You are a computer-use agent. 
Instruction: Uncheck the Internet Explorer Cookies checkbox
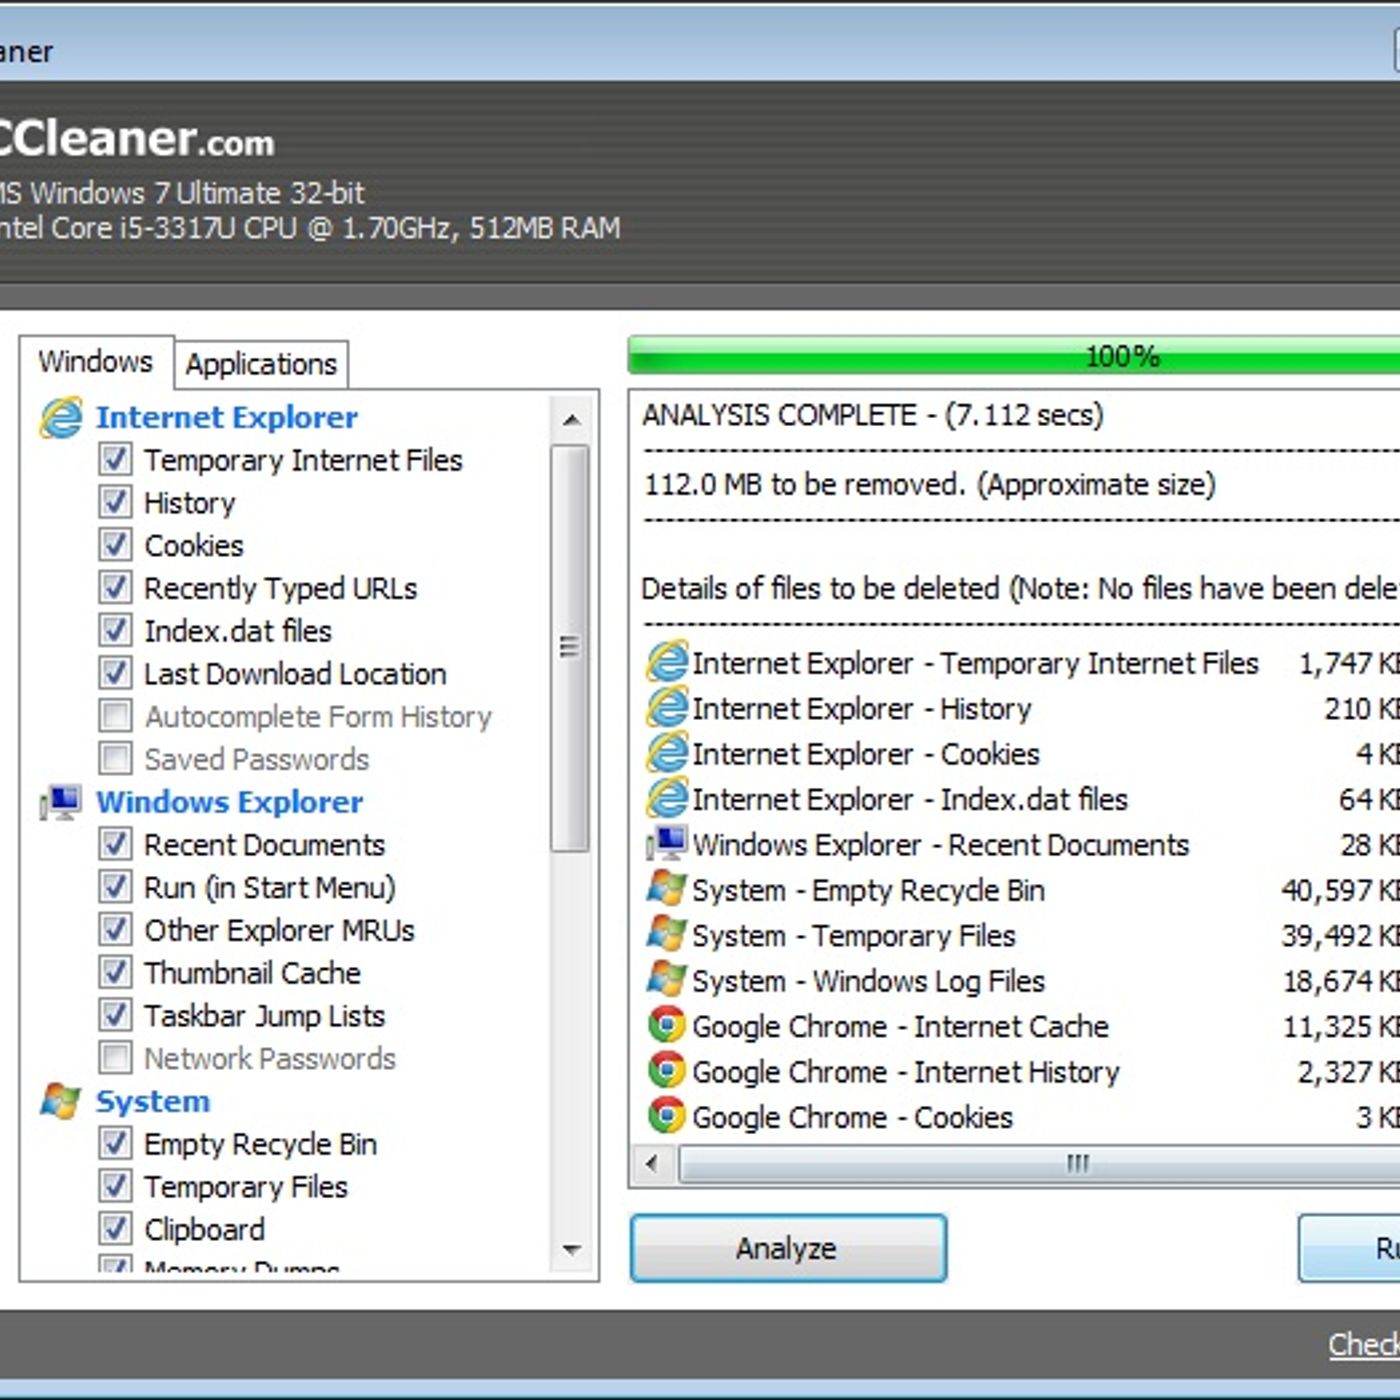click(115, 545)
